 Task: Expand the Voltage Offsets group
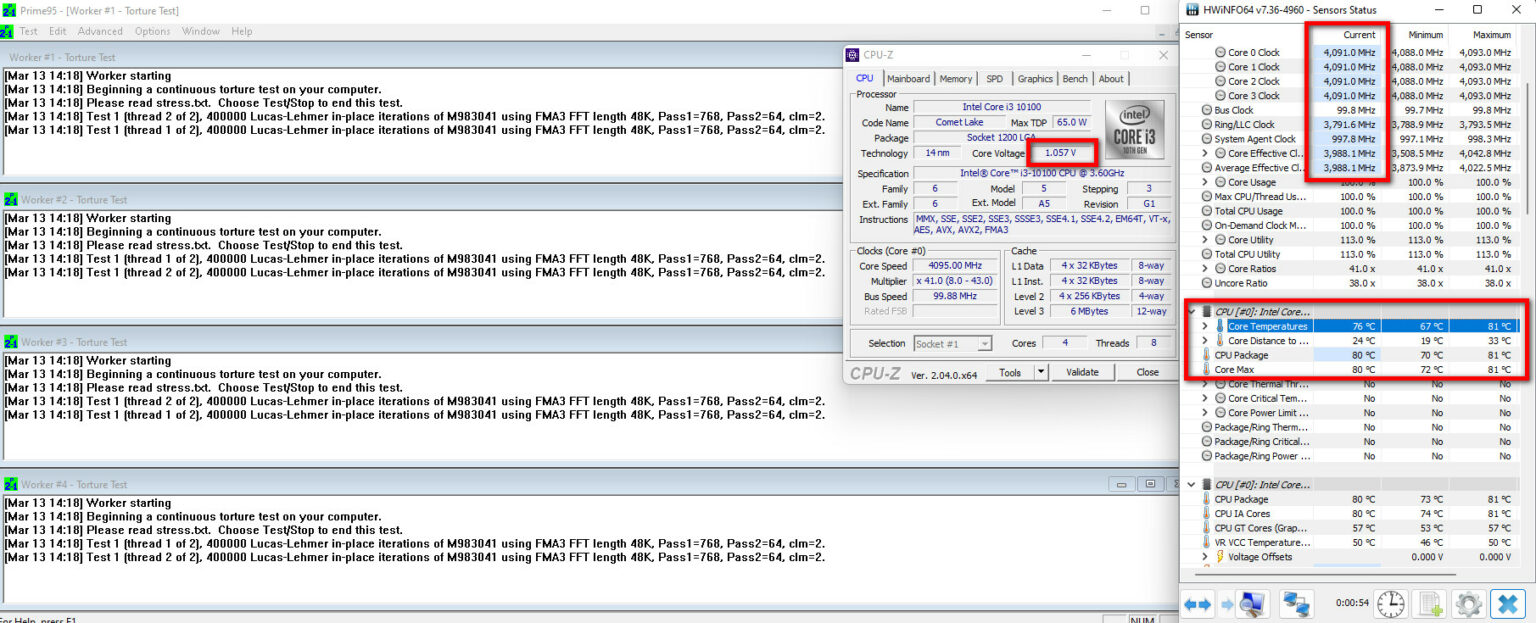(1205, 557)
